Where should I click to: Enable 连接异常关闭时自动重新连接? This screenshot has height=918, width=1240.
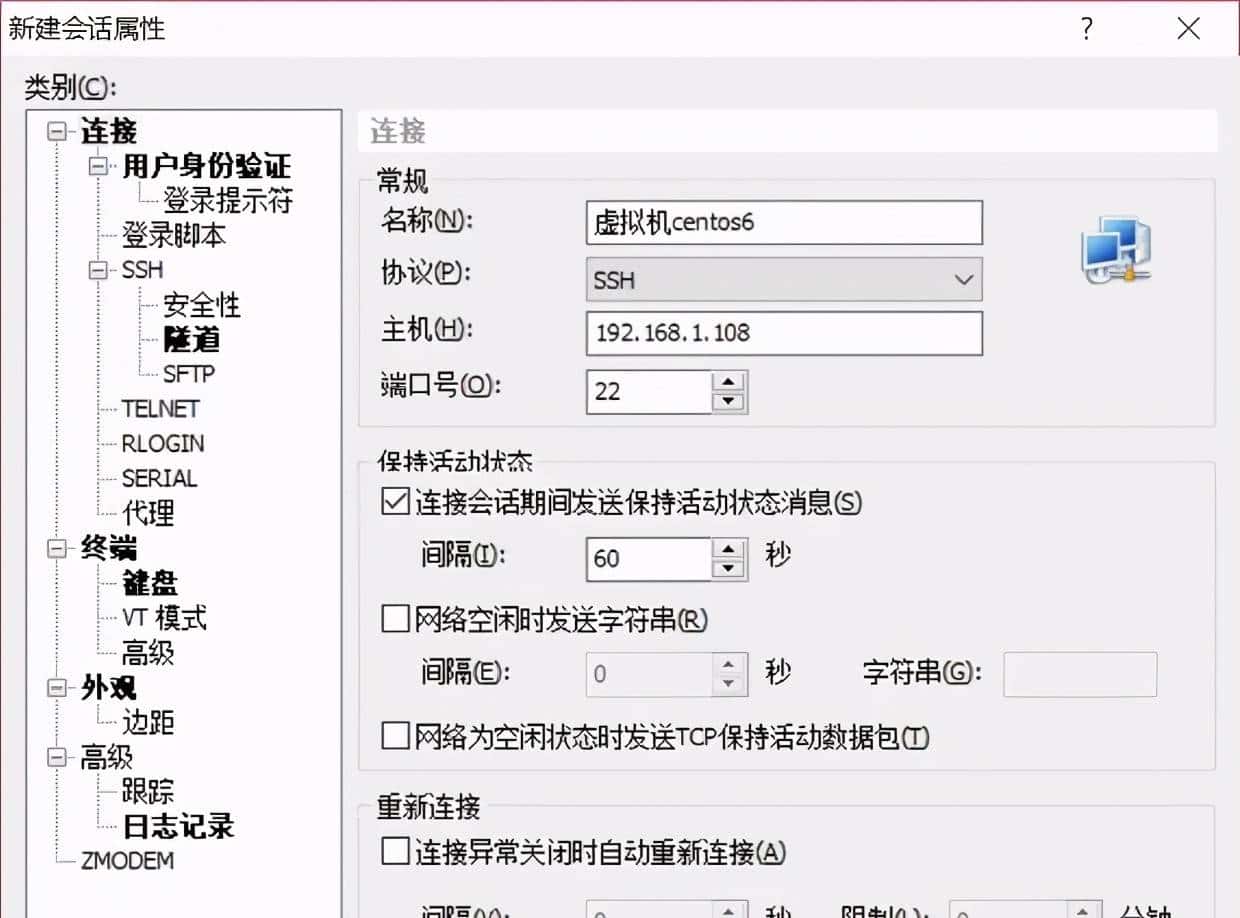pyautogui.click(x=394, y=853)
